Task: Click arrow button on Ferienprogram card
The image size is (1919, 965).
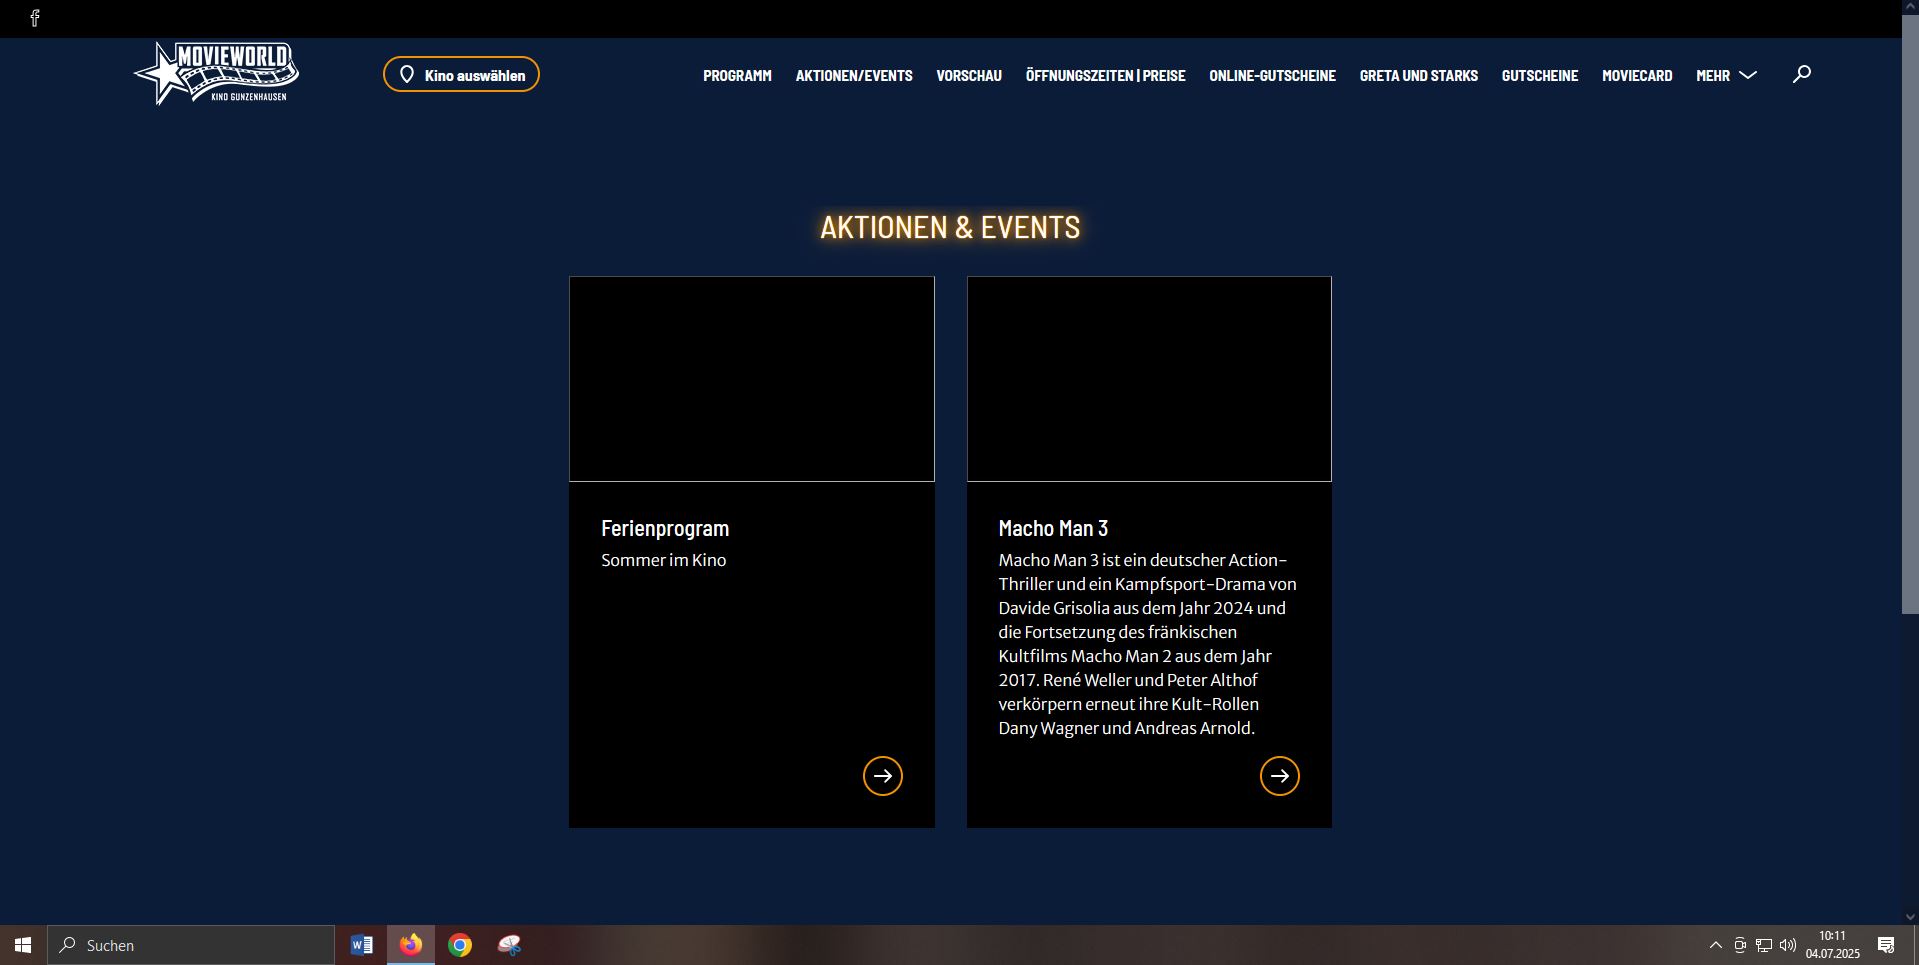Action: (883, 776)
